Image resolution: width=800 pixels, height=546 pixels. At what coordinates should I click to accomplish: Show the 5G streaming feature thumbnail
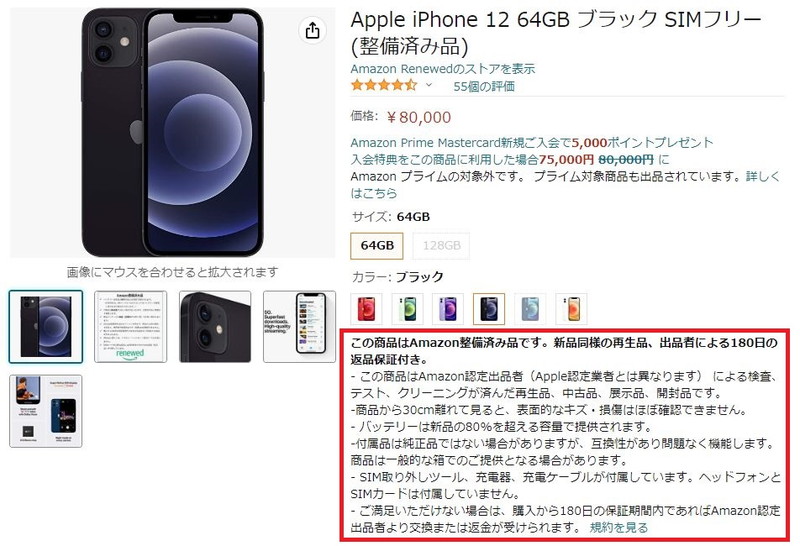299,327
